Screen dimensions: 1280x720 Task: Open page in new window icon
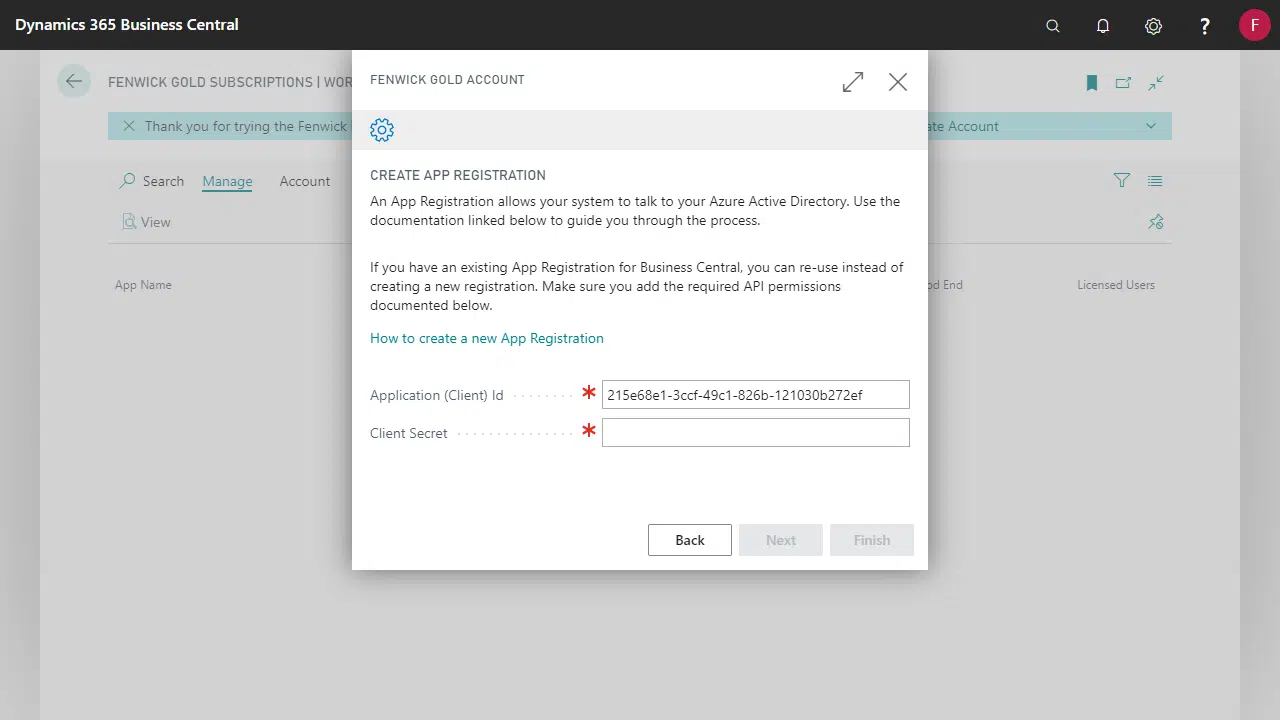(1123, 83)
